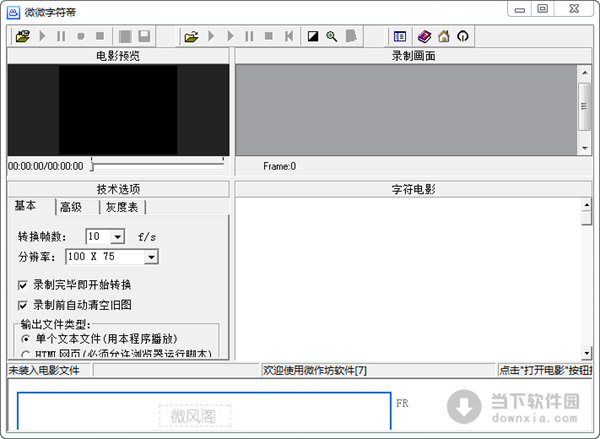Click the play icon directly left of the second pause icon
Screen dimensions: 600x439
[230, 36]
